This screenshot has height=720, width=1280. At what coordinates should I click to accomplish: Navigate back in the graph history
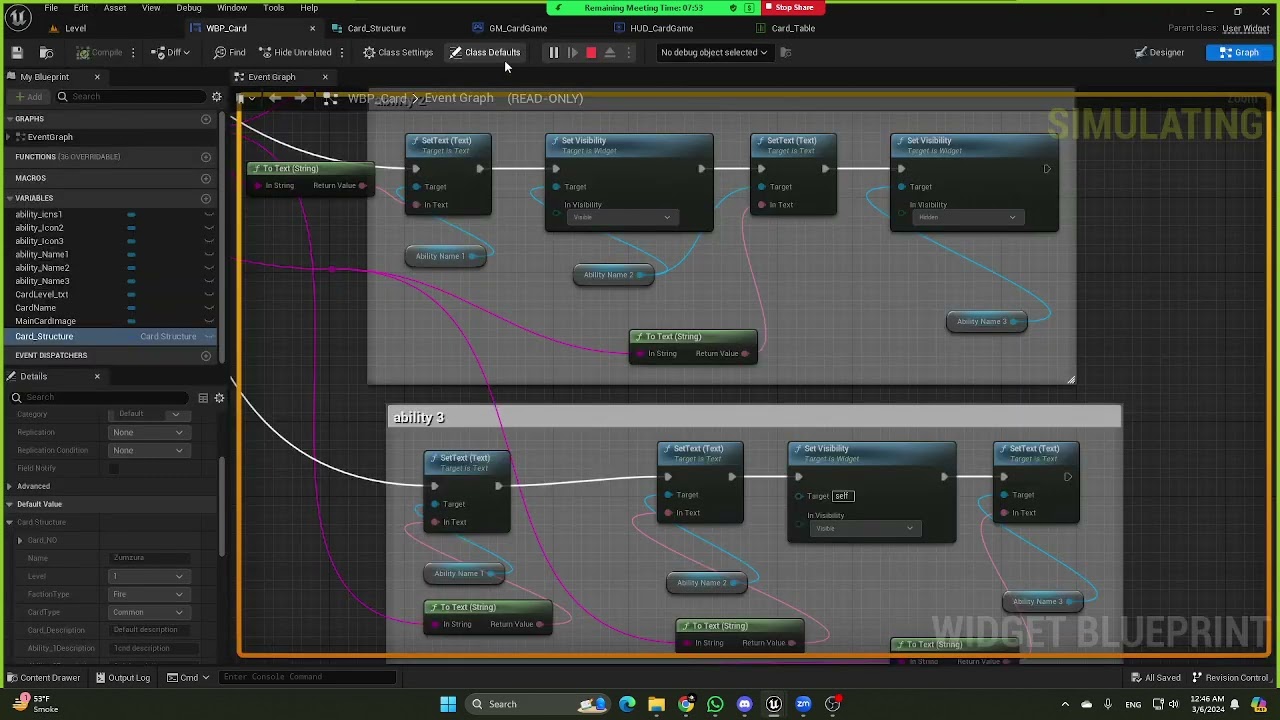pos(275,98)
